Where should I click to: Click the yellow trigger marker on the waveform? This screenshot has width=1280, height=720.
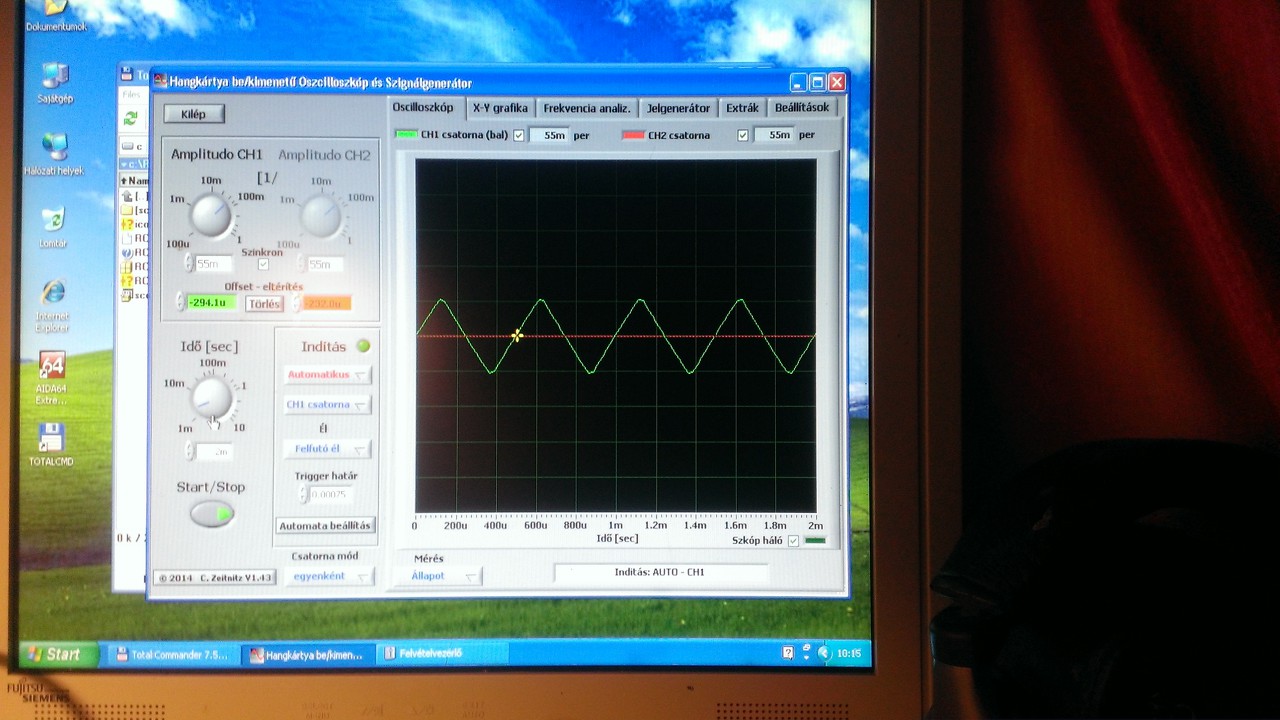click(517, 335)
